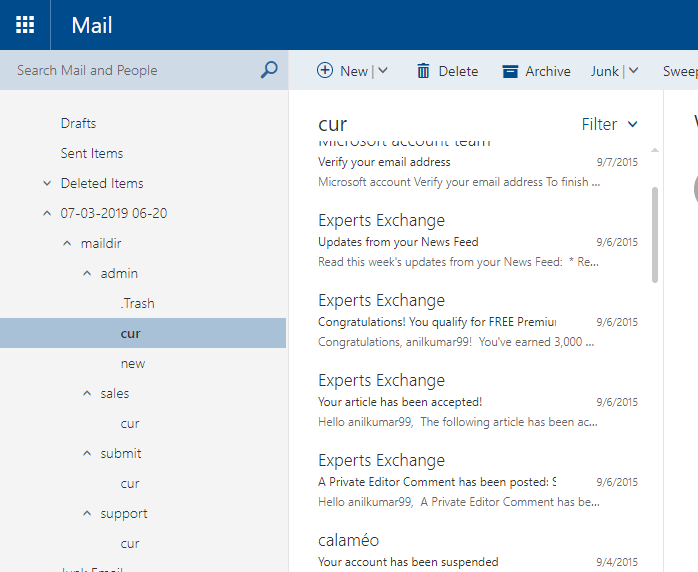This screenshot has width=698, height=572.
Task: Collapse the 07-03-2019 06-20 folder
Action: coord(47,213)
